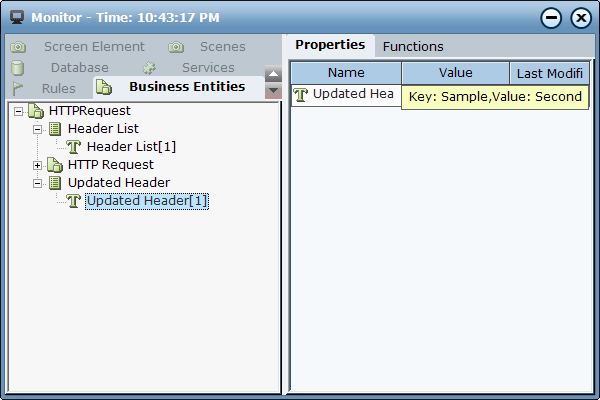This screenshot has width=600, height=400.
Task: Expand the HTTP Request tree node
Action: [38, 165]
